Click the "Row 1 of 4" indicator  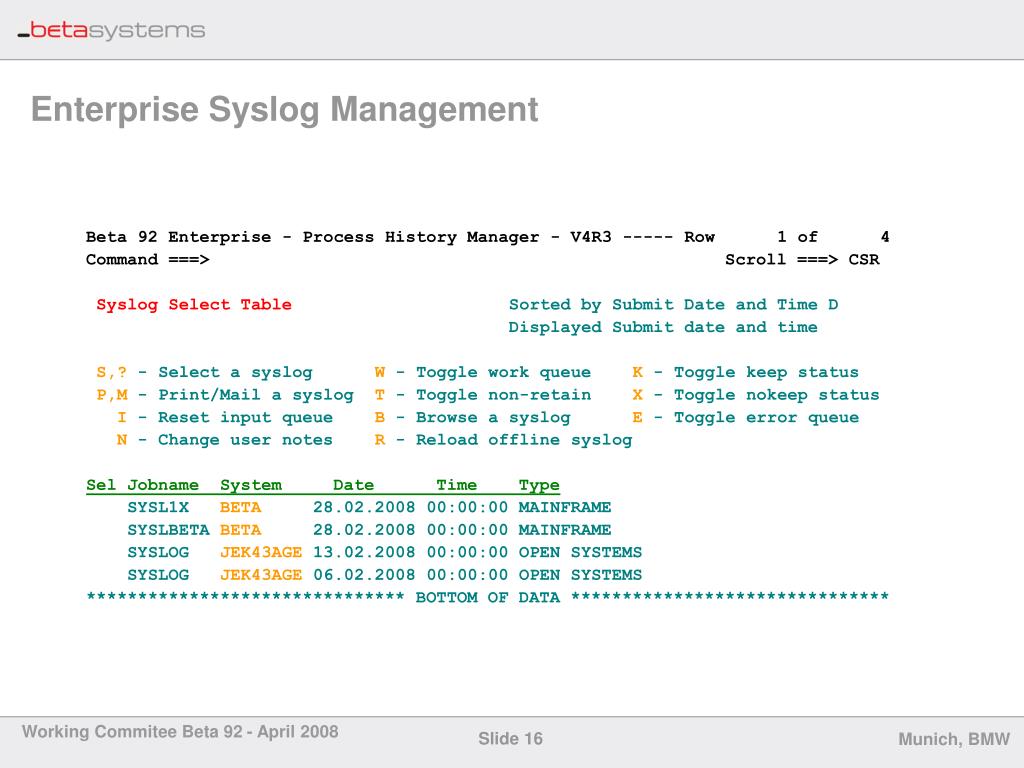click(786, 236)
